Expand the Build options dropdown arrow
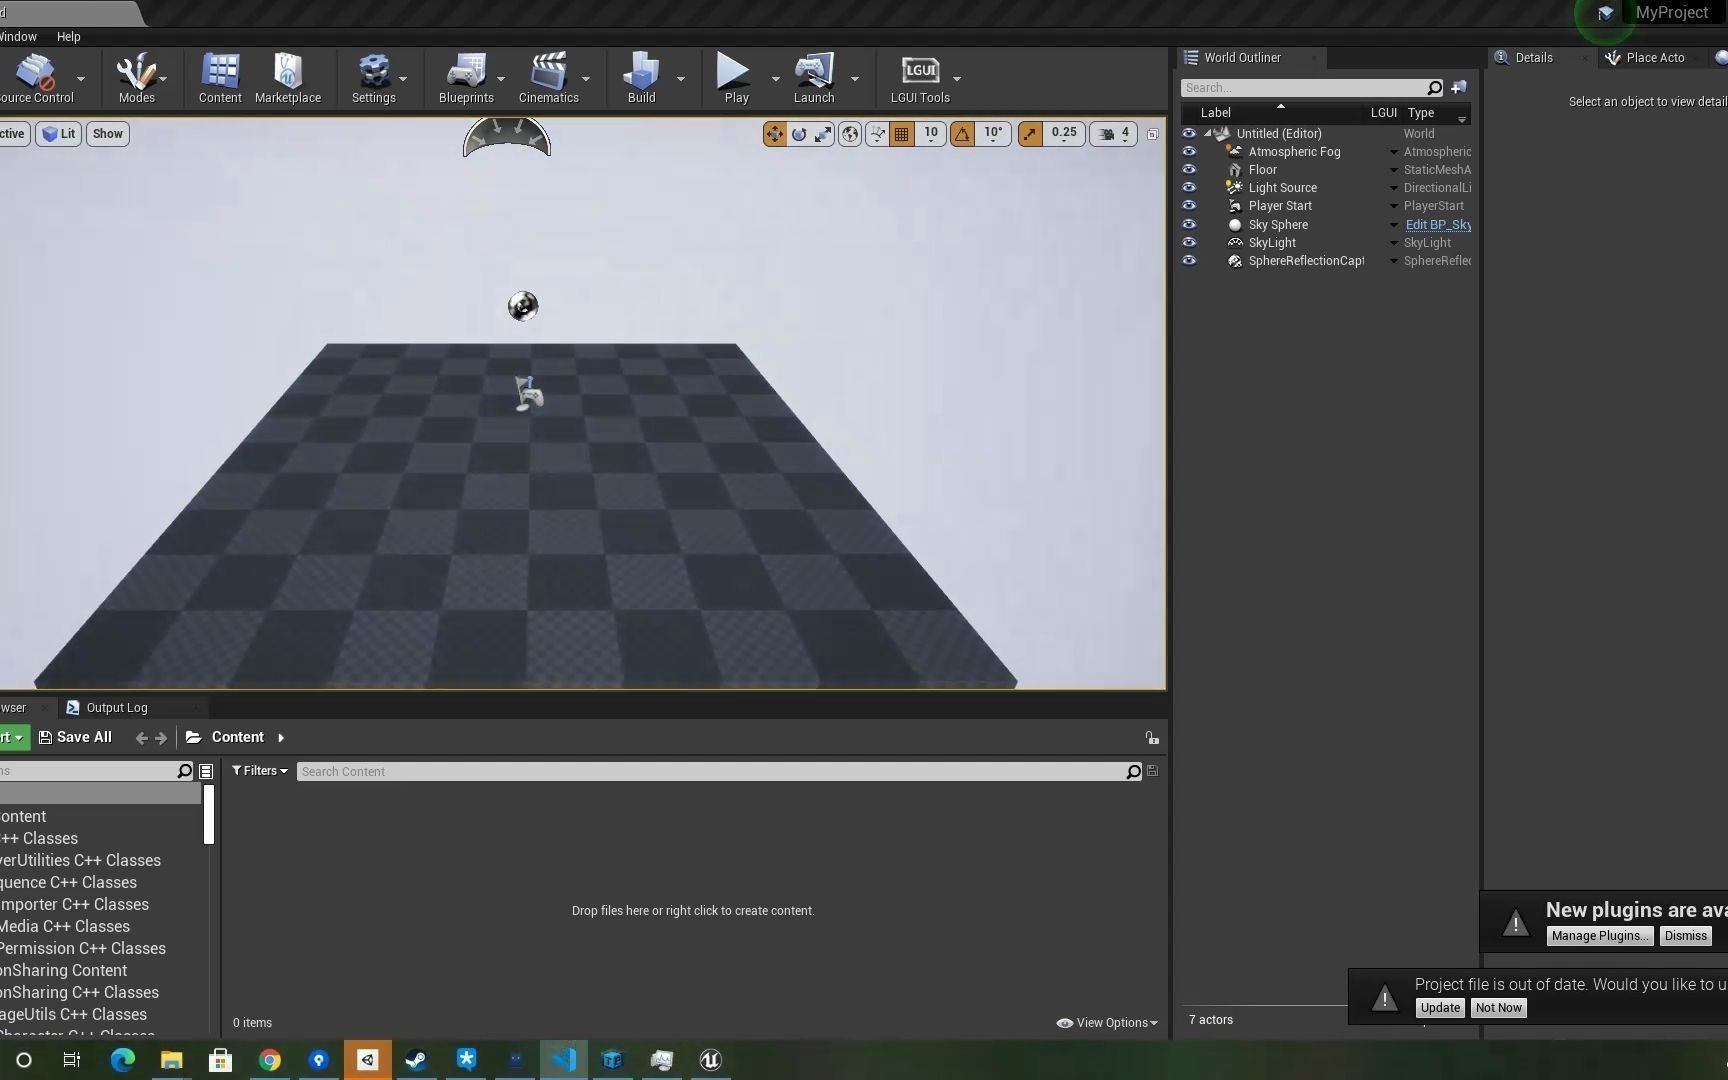The height and width of the screenshot is (1080, 1728). click(681, 79)
